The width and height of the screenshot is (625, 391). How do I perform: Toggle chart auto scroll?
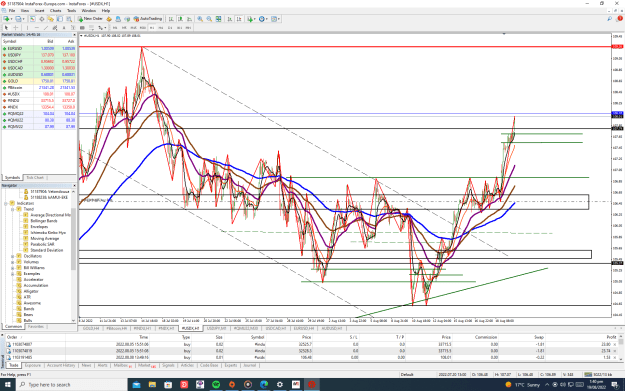230,19
